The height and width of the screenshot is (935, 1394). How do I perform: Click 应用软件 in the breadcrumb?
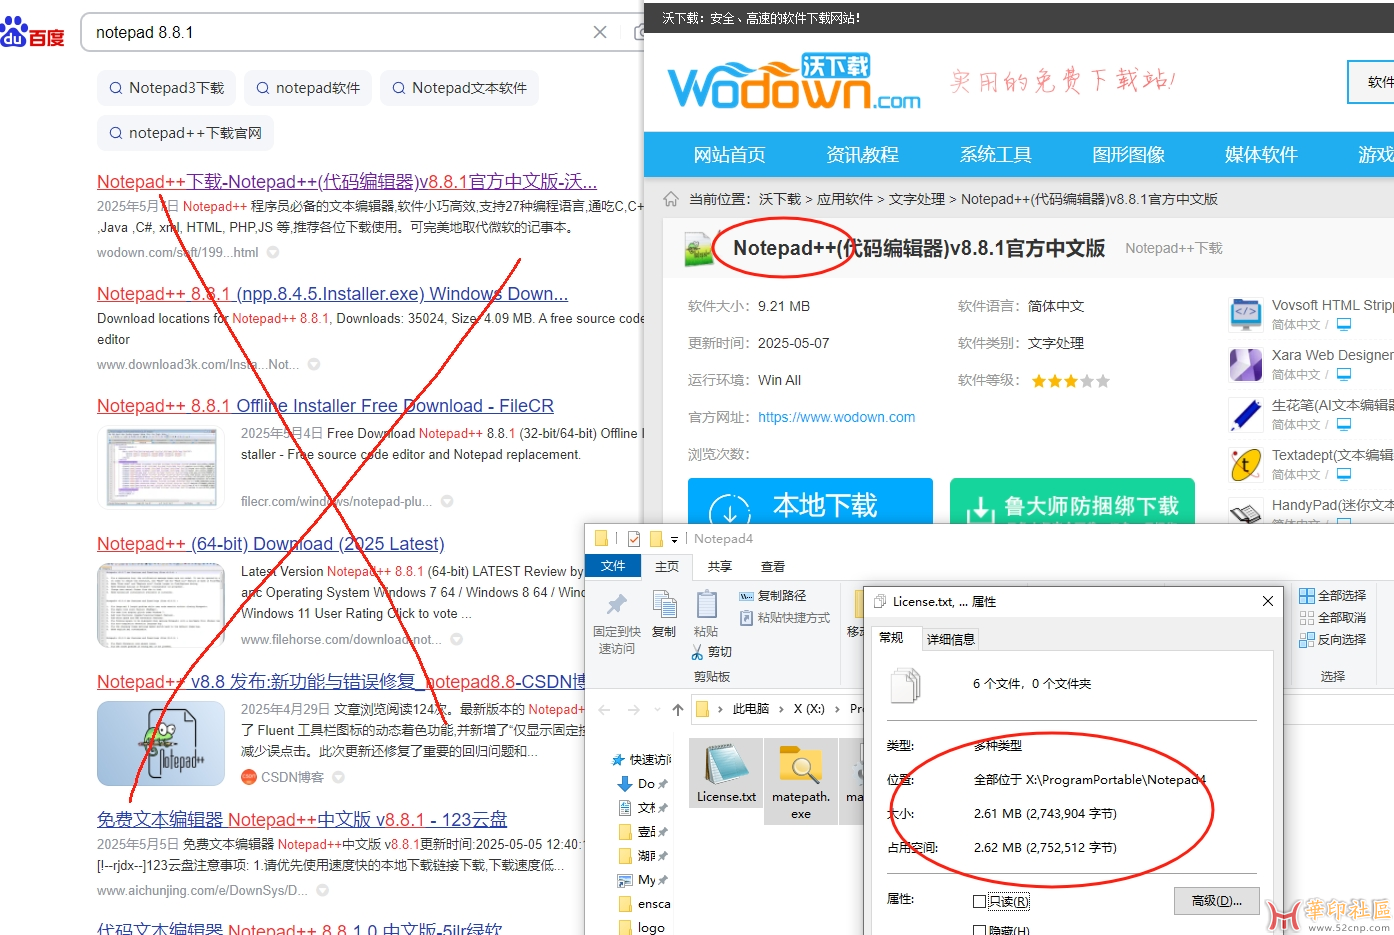[x=845, y=199]
